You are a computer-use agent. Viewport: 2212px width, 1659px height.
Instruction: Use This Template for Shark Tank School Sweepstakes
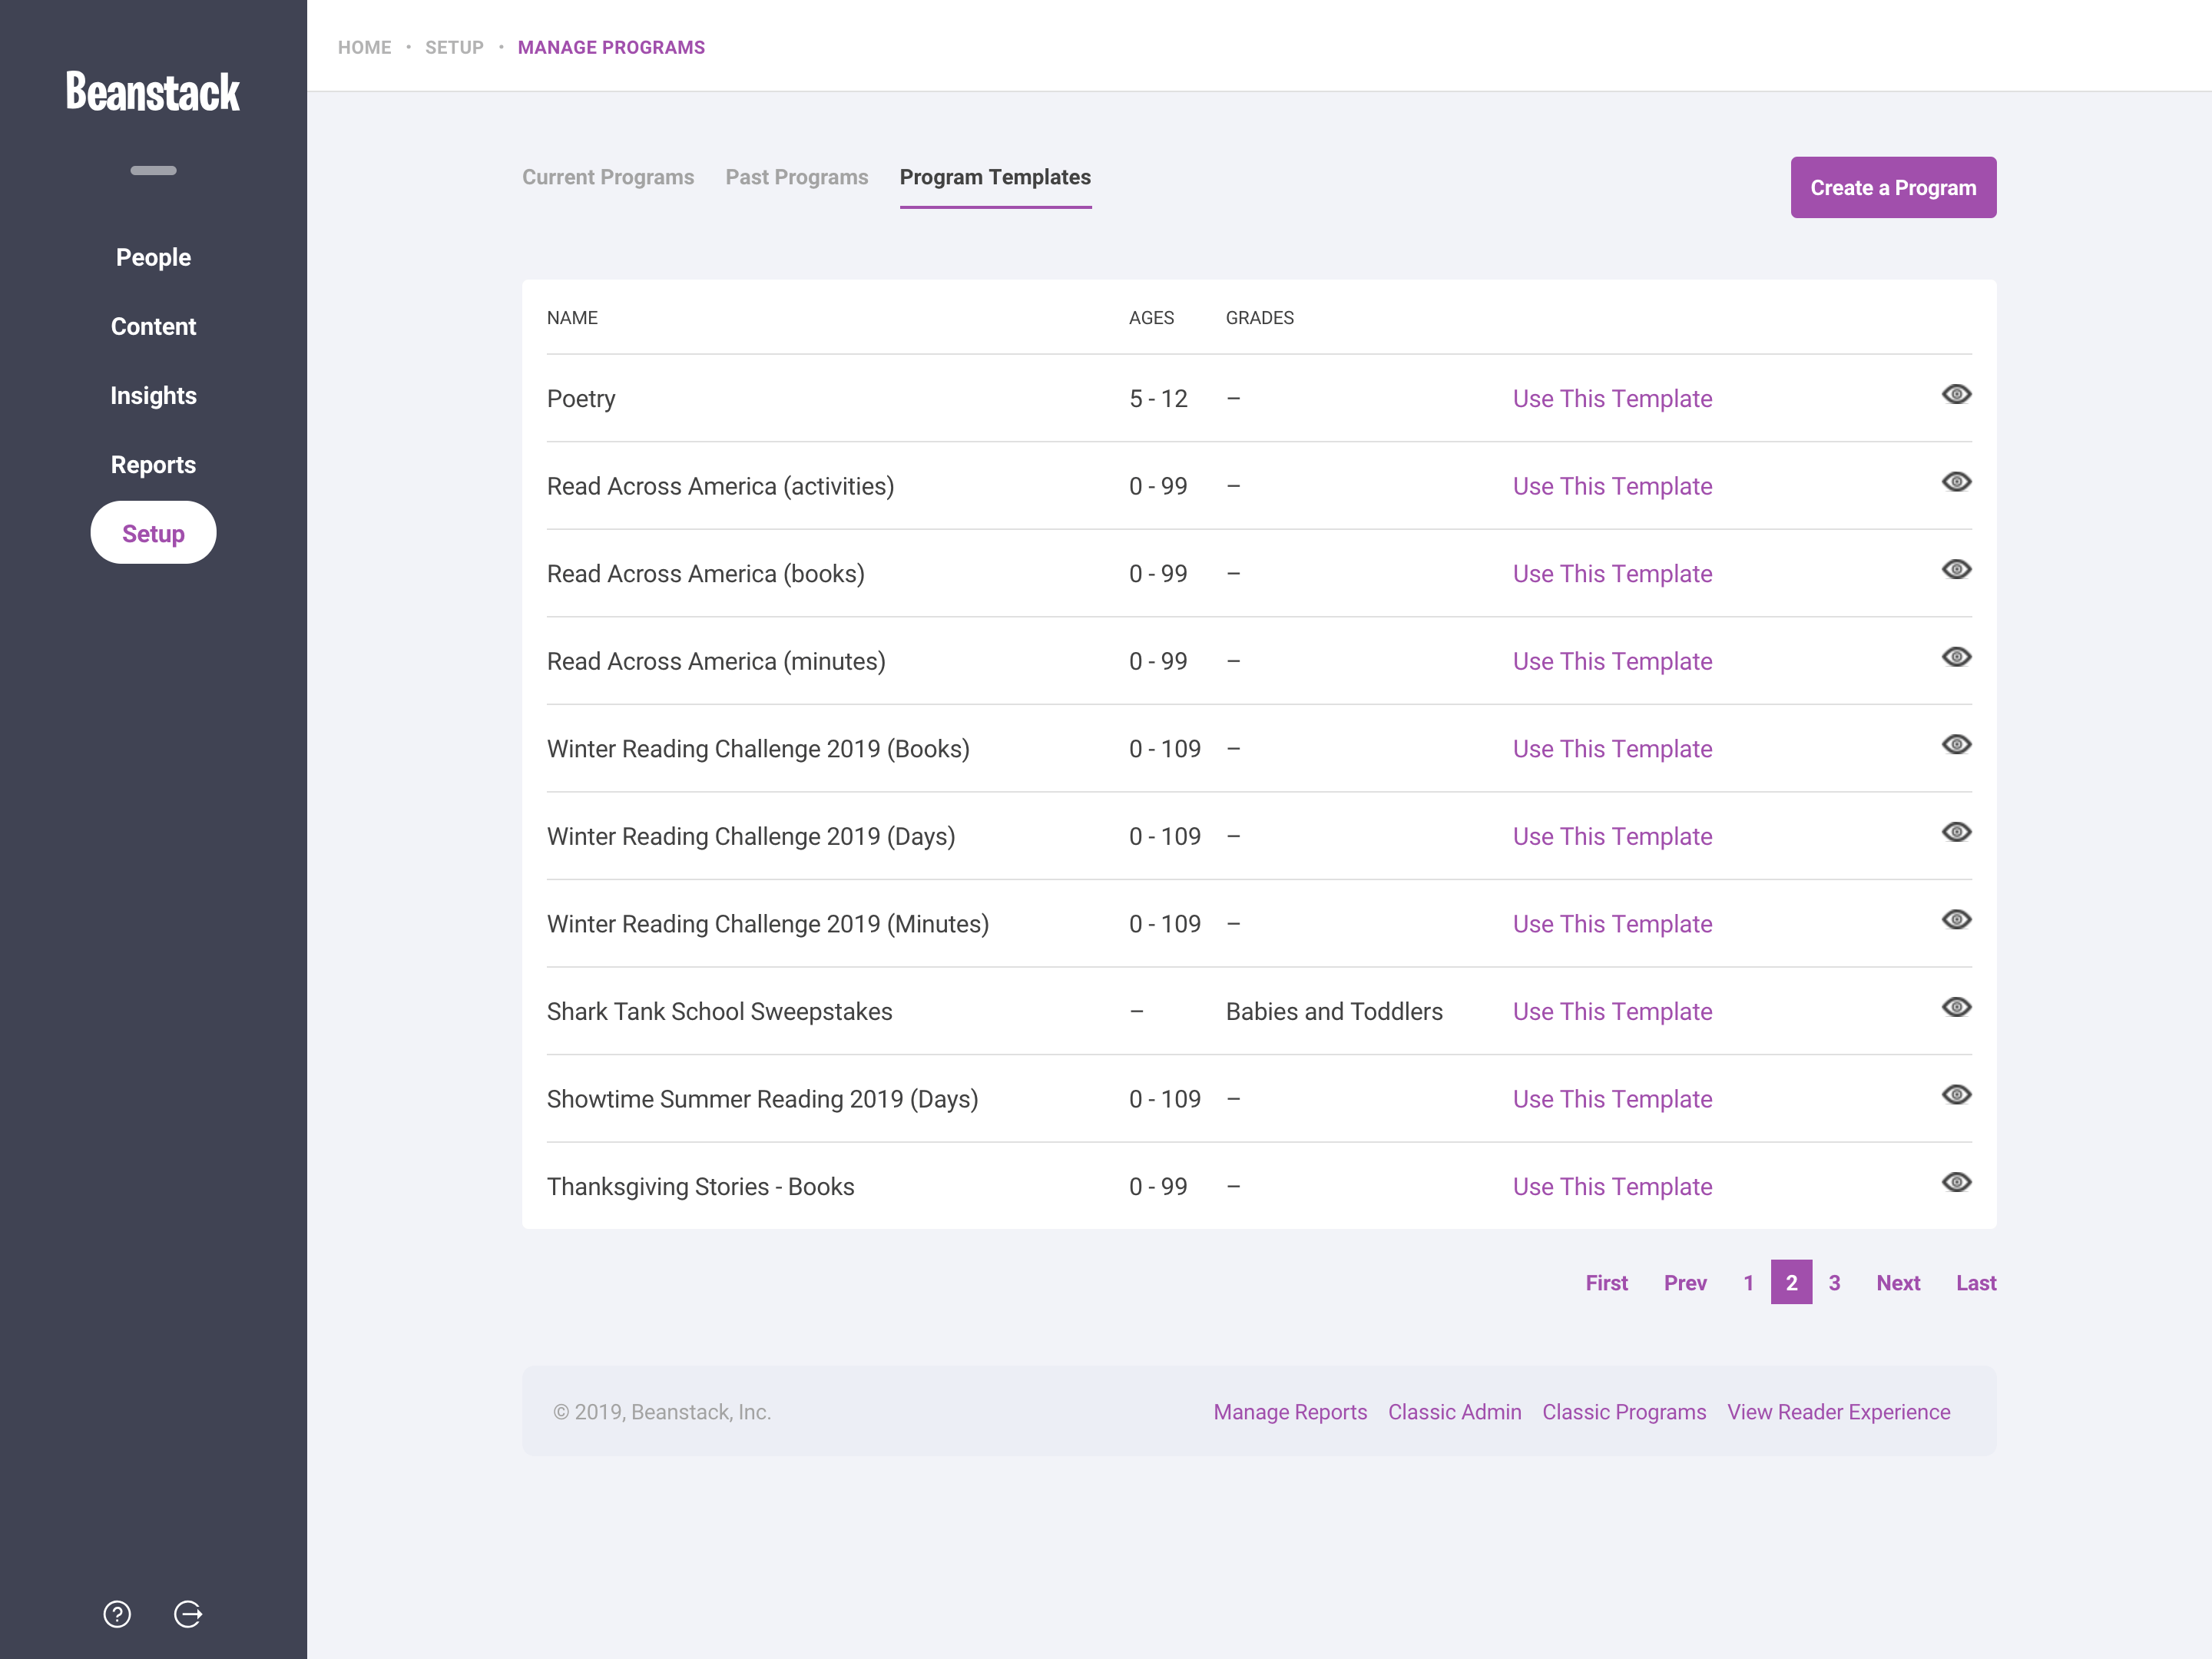(x=1612, y=1011)
